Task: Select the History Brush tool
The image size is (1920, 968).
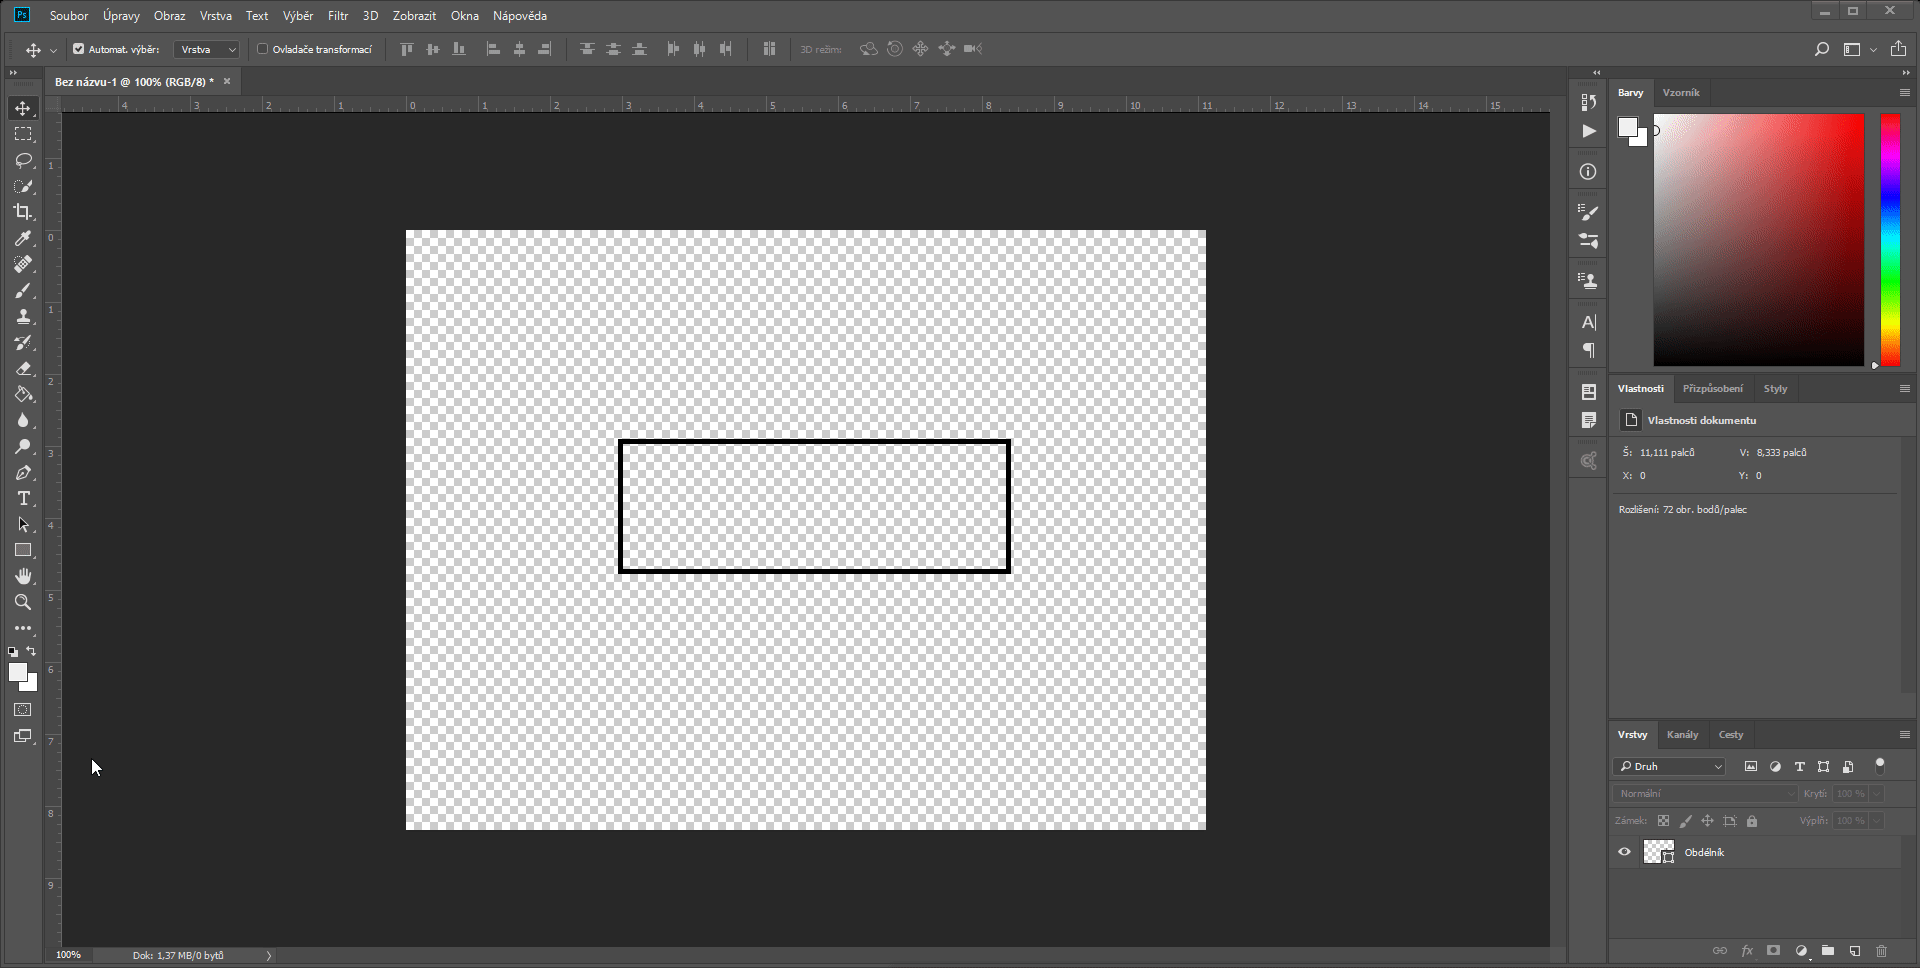Action: point(23,342)
